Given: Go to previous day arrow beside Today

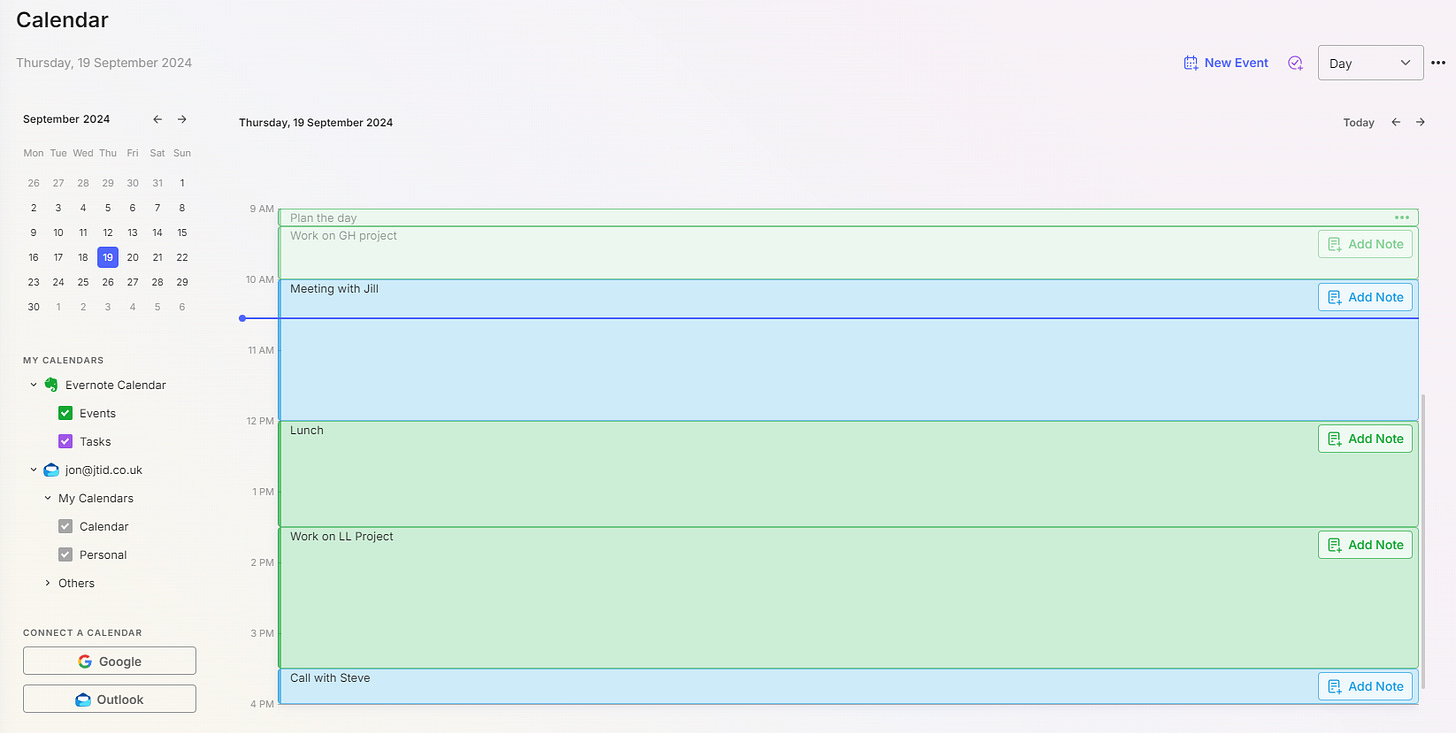Looking at the screenshot, I should [1396, 122].
